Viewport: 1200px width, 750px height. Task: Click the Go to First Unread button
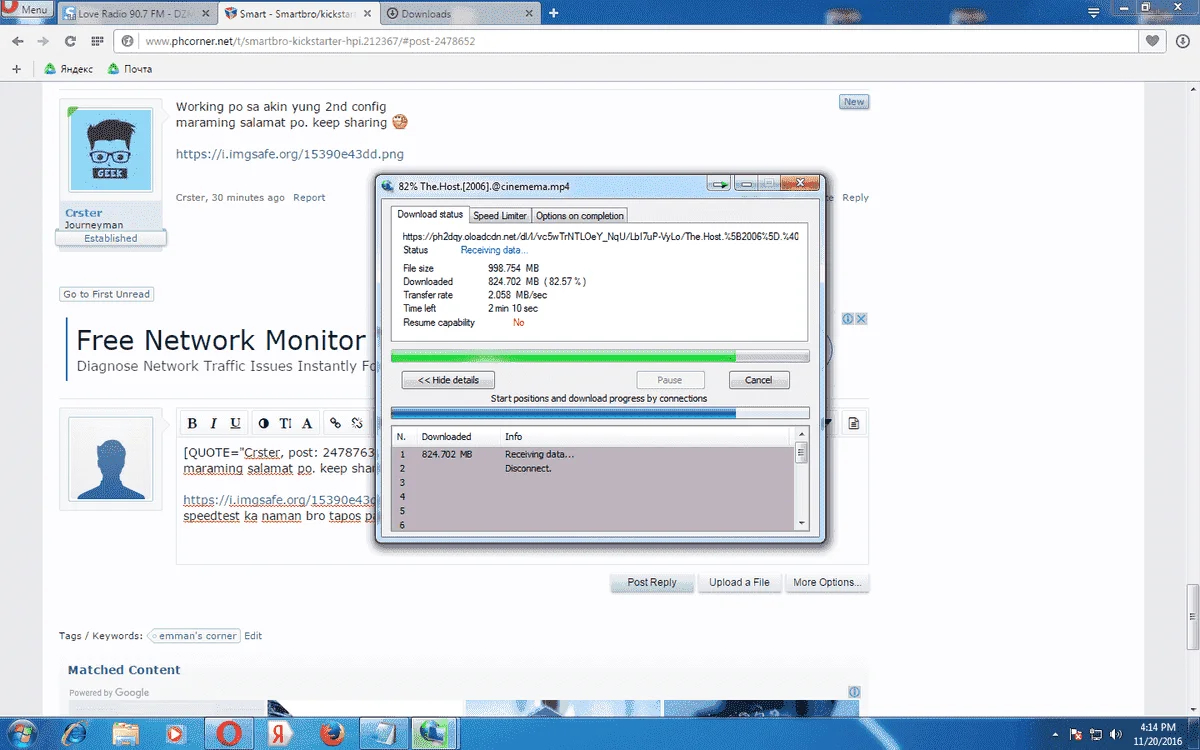pos(107,294)
